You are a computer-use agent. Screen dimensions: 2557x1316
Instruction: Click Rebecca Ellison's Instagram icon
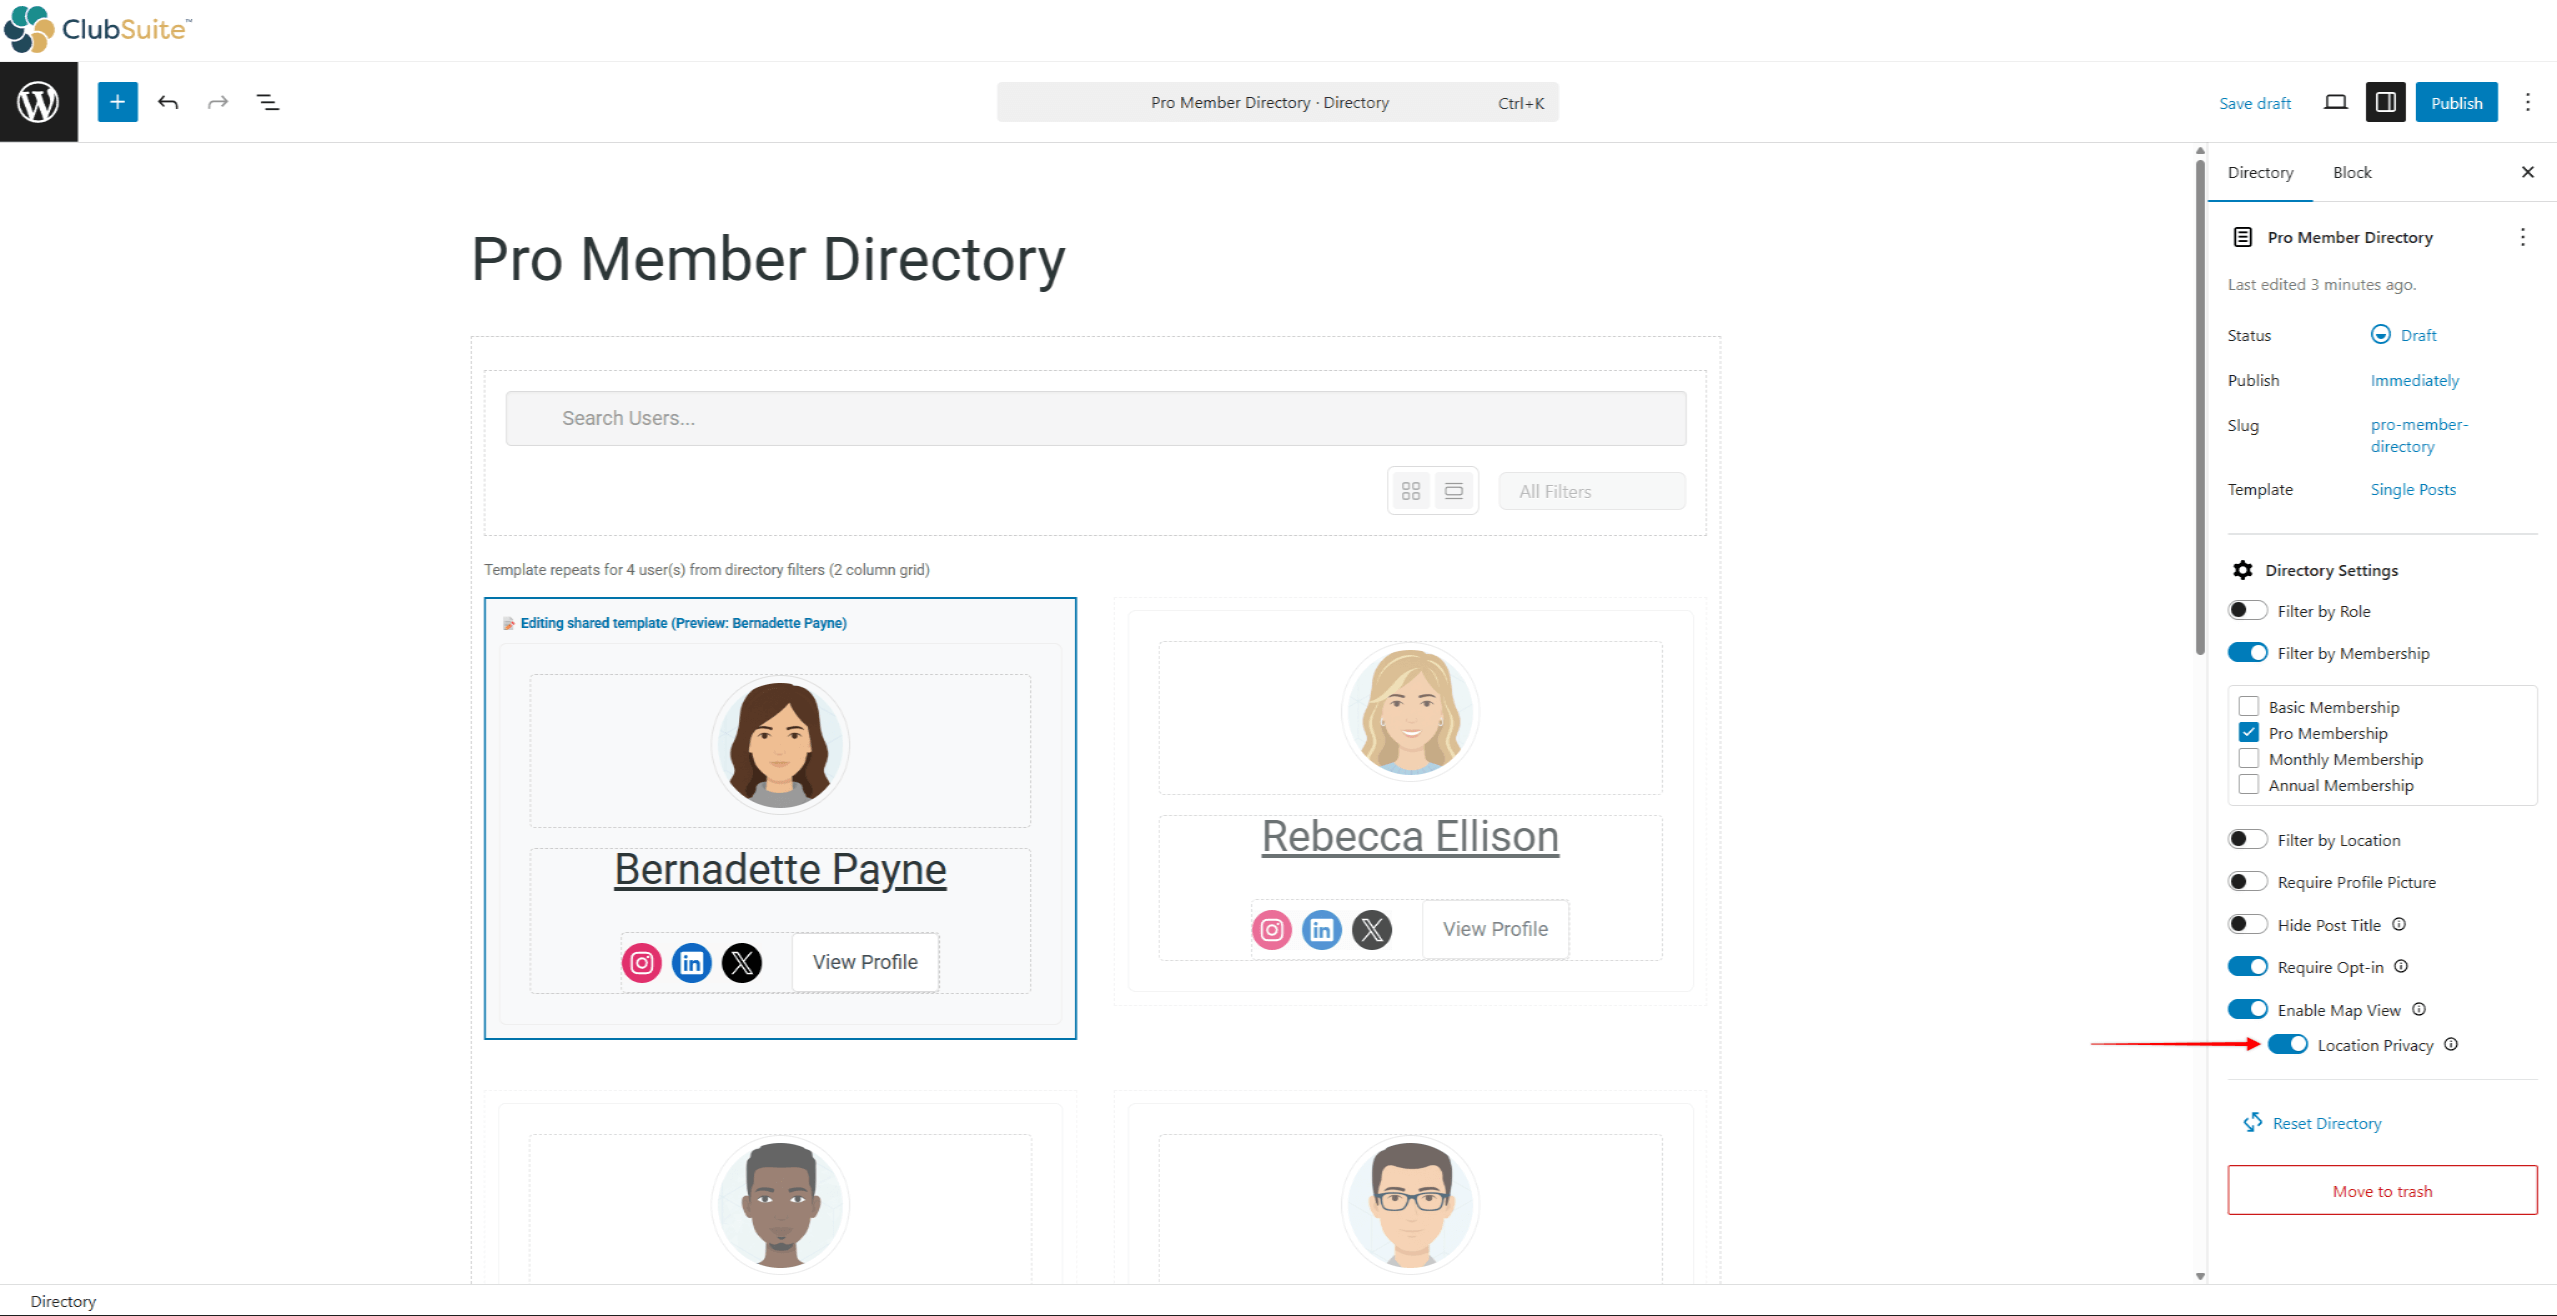pyautogui.click(x=1271, y=930)
